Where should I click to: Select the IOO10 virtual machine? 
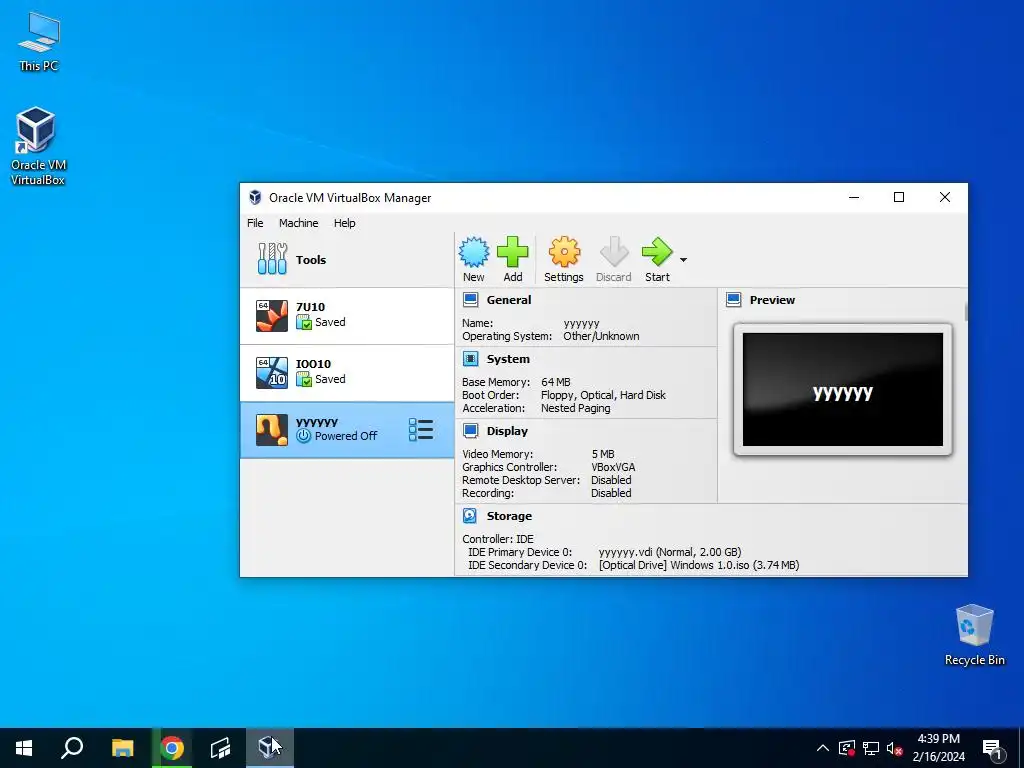(x=347, y=372)
